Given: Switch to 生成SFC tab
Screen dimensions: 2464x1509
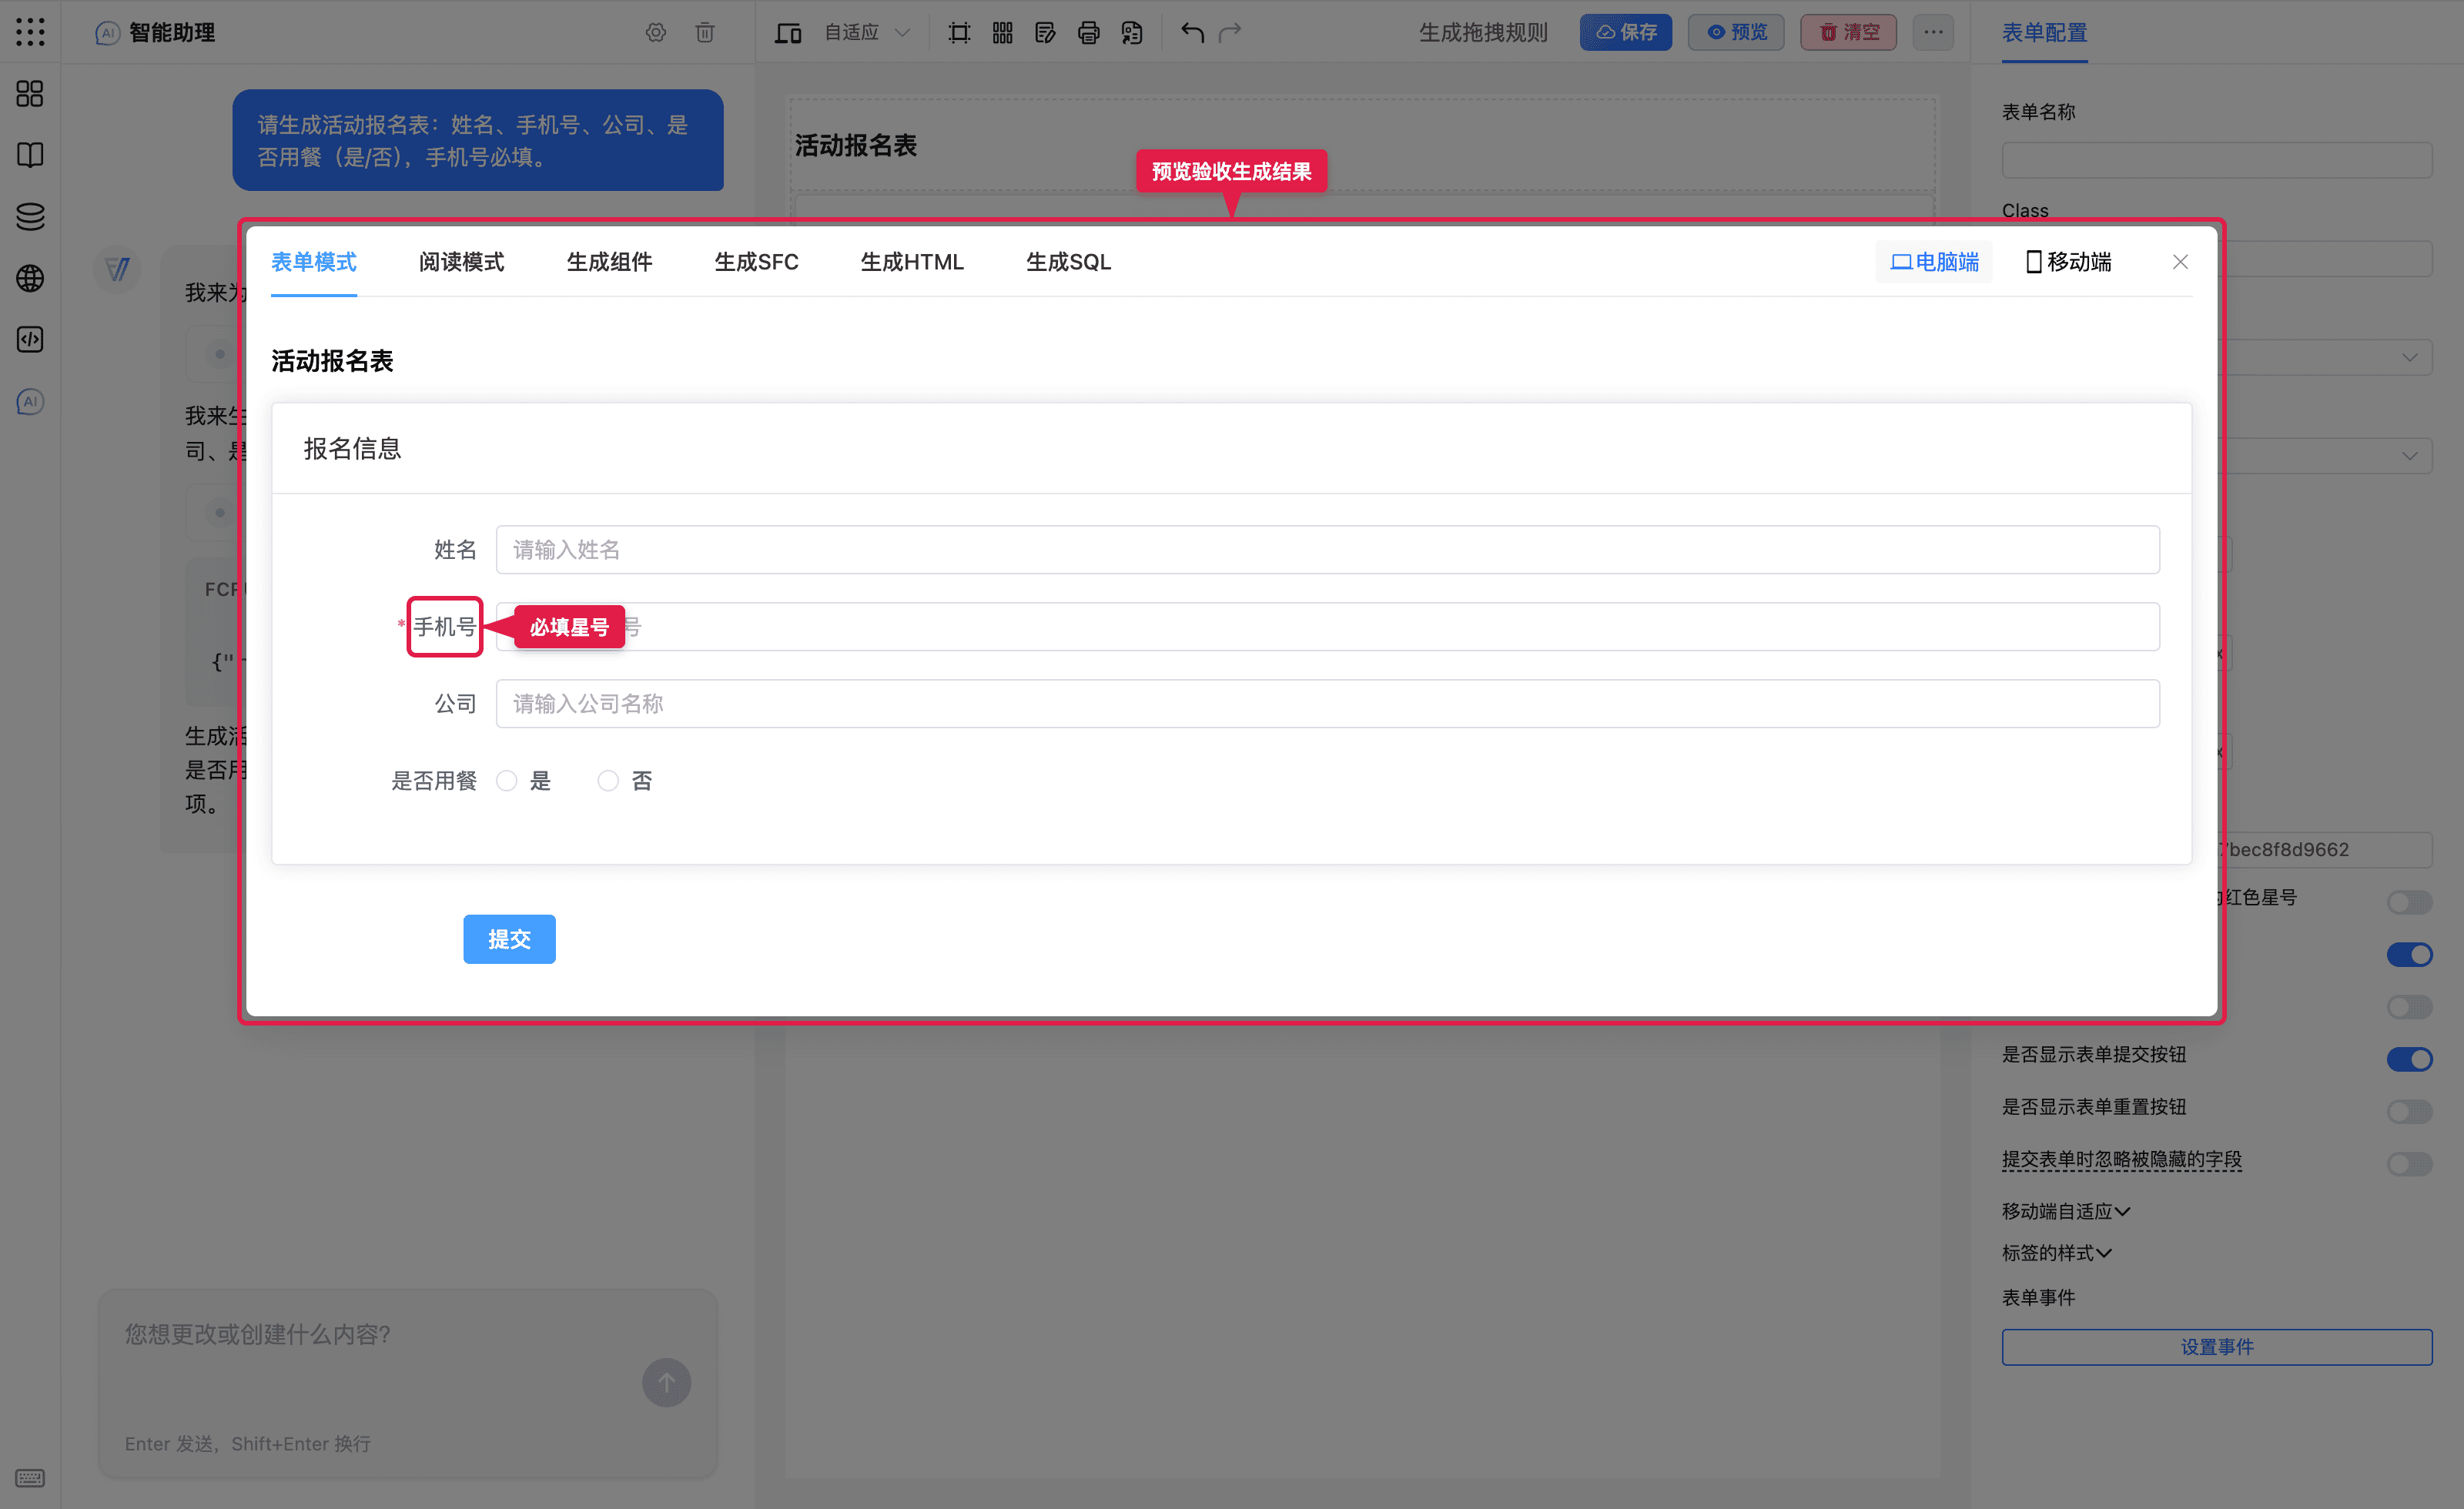Looking at the screenshot, I should point(756,262).
